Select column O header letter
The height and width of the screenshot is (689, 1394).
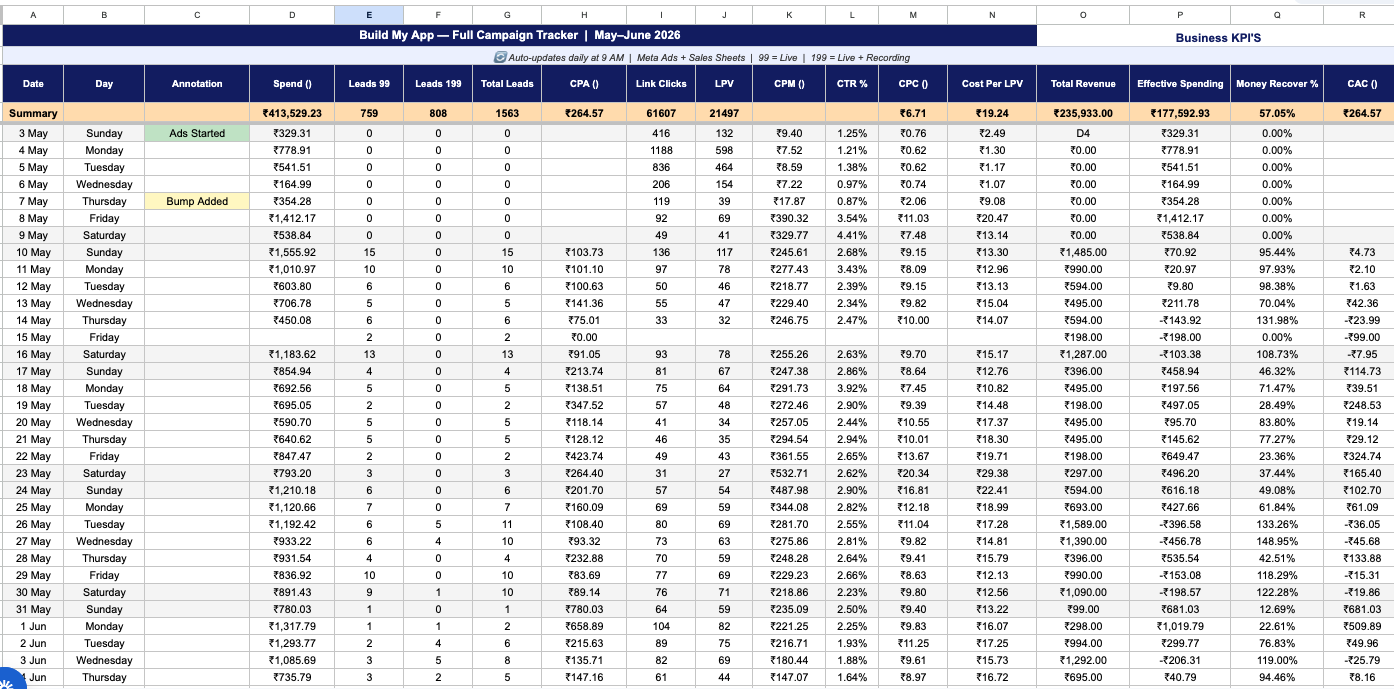click(1083, 15)
